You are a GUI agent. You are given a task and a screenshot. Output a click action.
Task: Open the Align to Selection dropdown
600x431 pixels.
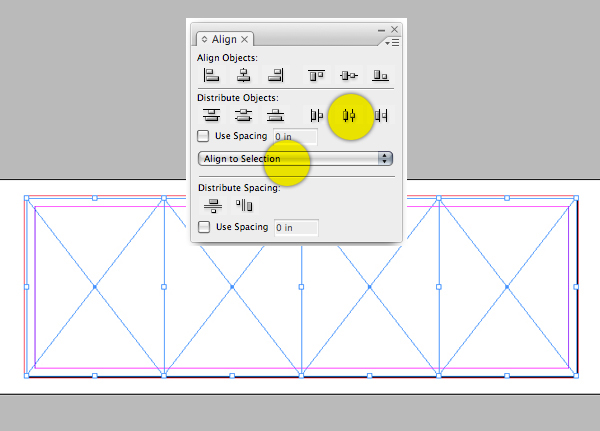click(x=295, y=158)
